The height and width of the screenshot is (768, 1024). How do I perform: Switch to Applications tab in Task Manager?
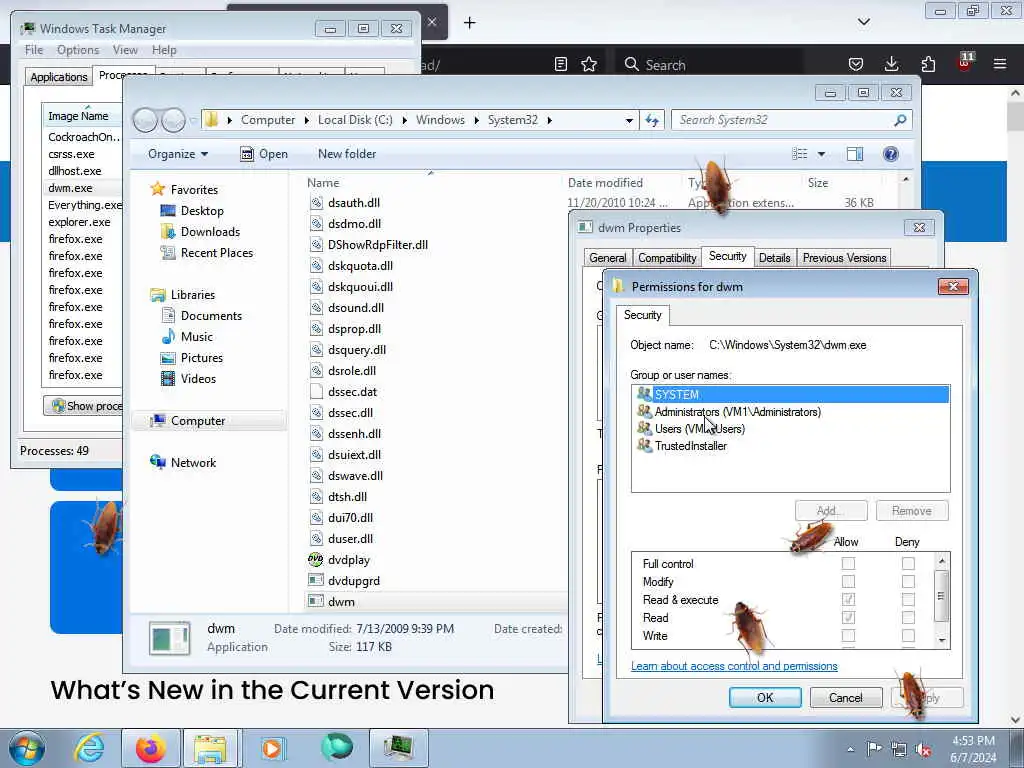pos(59,77)
